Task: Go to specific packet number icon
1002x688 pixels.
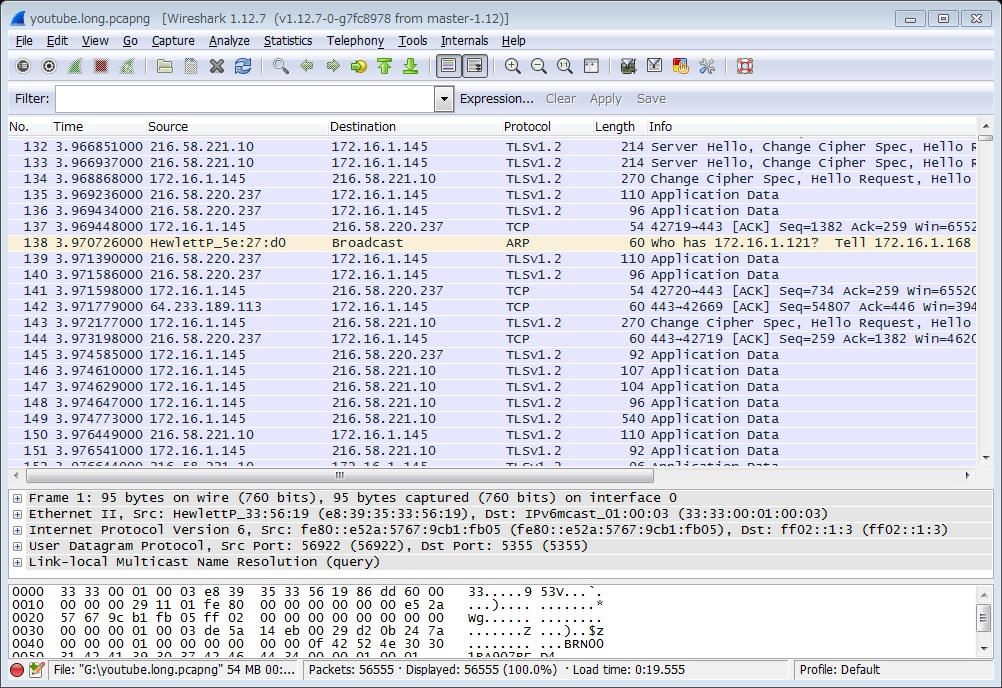Action: tap(358, 66)
